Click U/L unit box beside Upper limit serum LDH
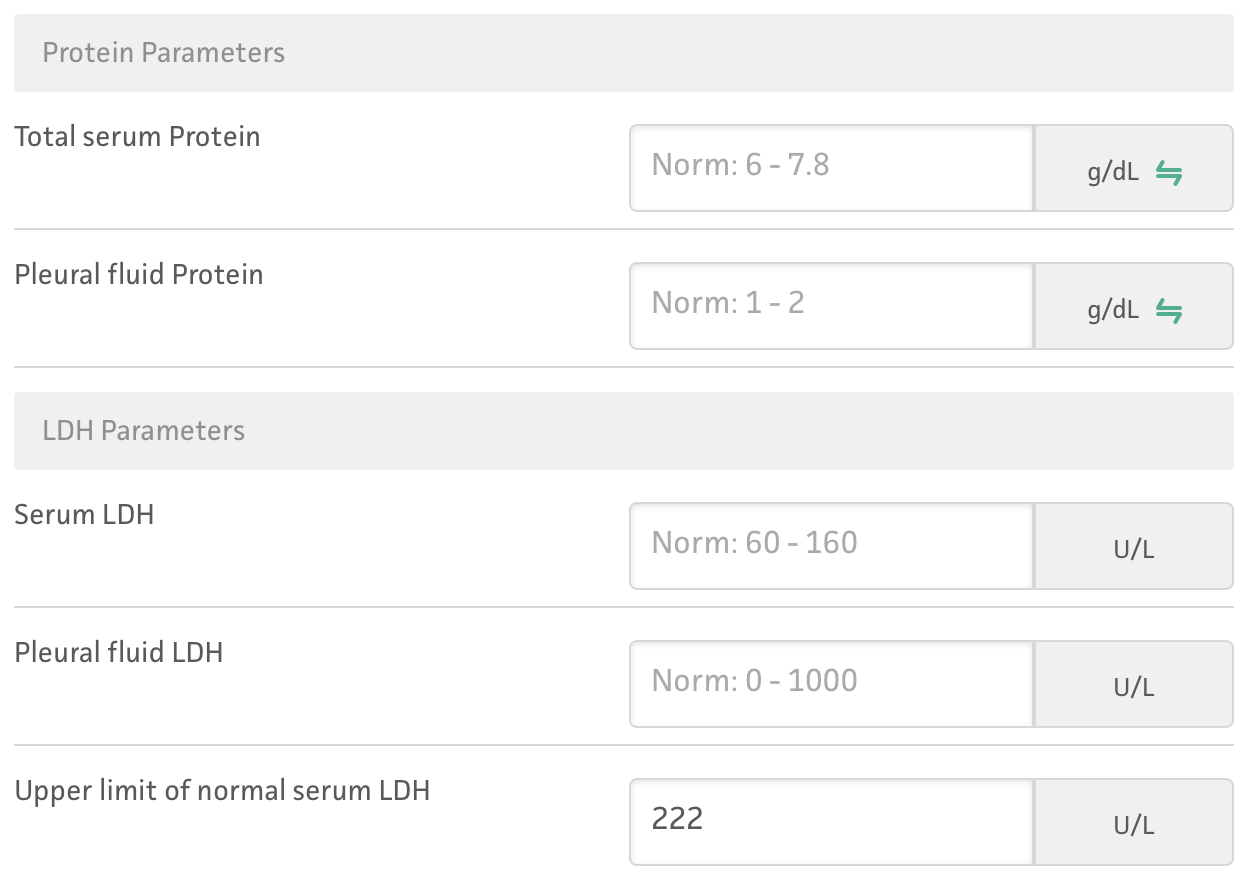 coord(1133,825)
